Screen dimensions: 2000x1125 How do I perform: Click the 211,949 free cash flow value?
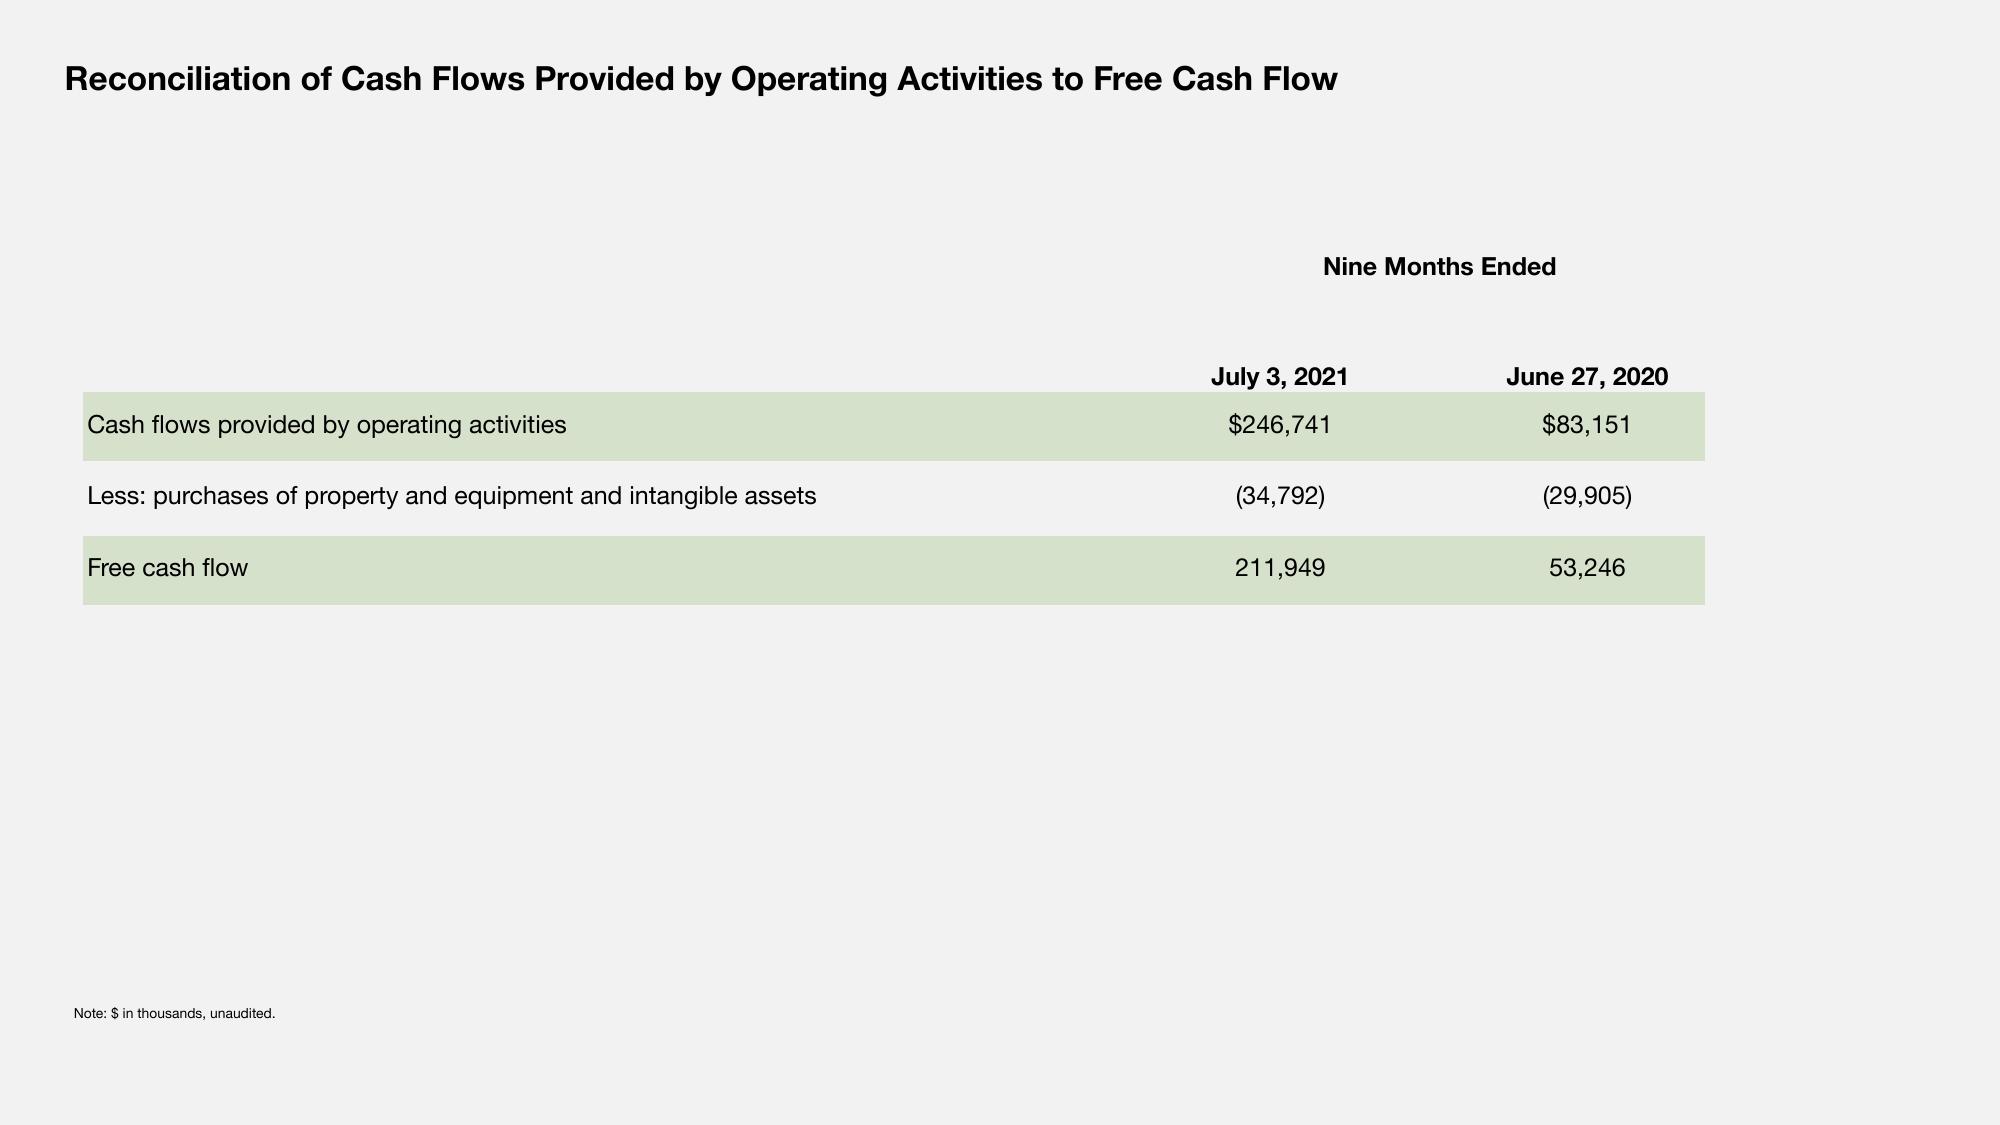pyautogui.click(x=1279, y=568)
